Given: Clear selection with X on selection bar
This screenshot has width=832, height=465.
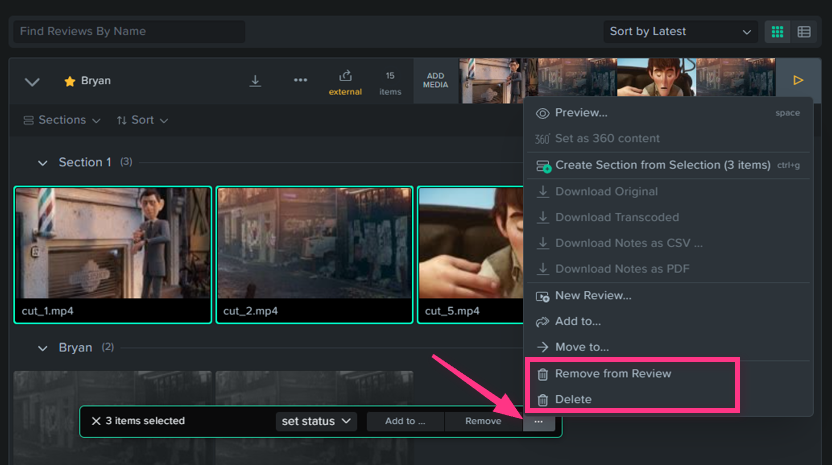Looking at the screenshot, I should click(96, 421).
